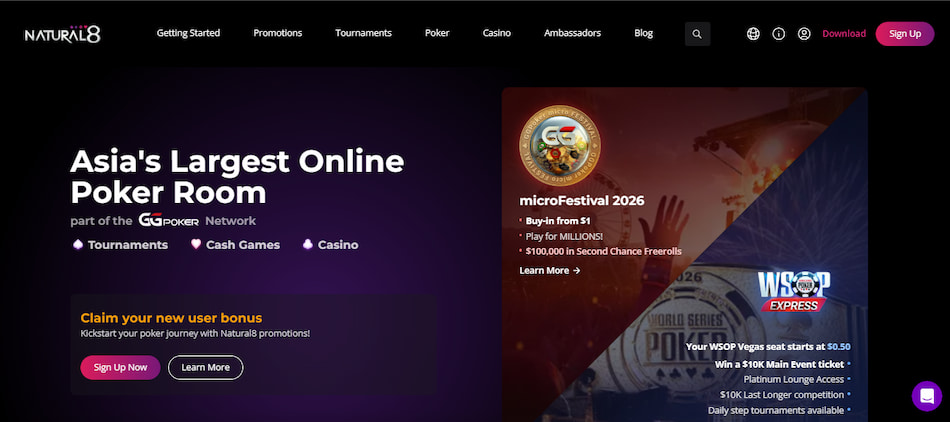Open the Casino menu item
Image resolution: width=950 pixels, height=422 pixels.
(x=497, y=33)
